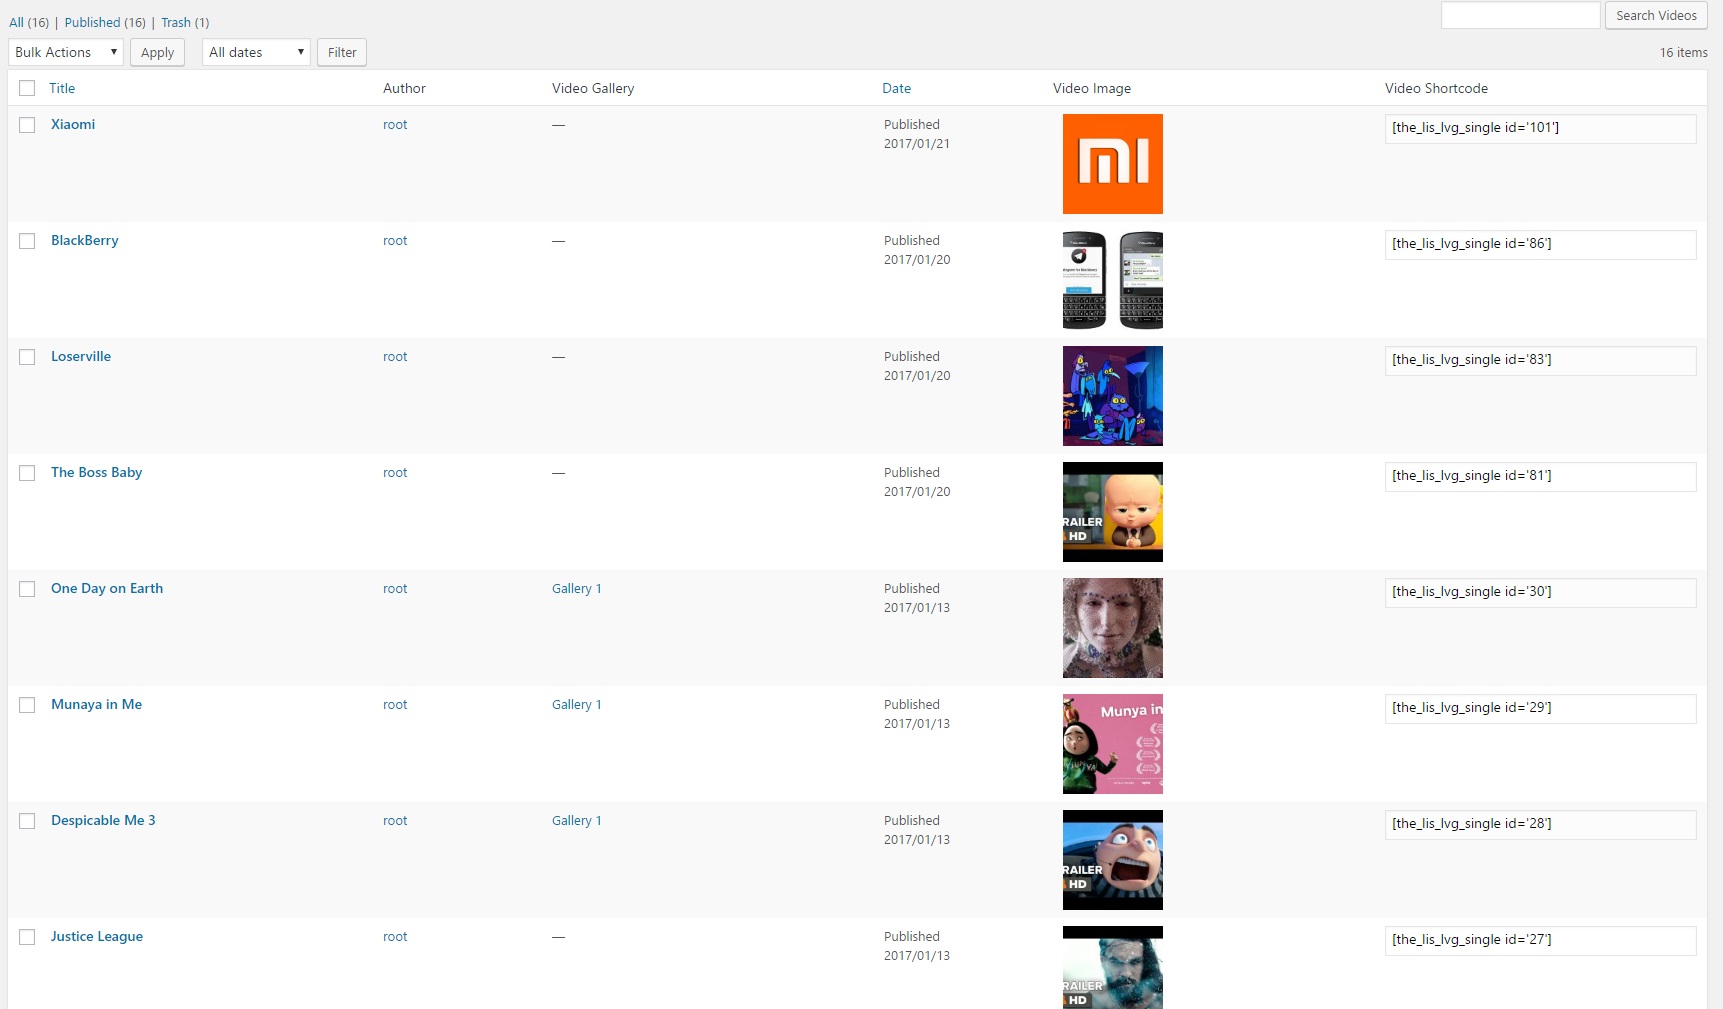This screenshot has height=1009, width=1723.
Task: Click the Video Image column header
Action: coord(1092,88)
